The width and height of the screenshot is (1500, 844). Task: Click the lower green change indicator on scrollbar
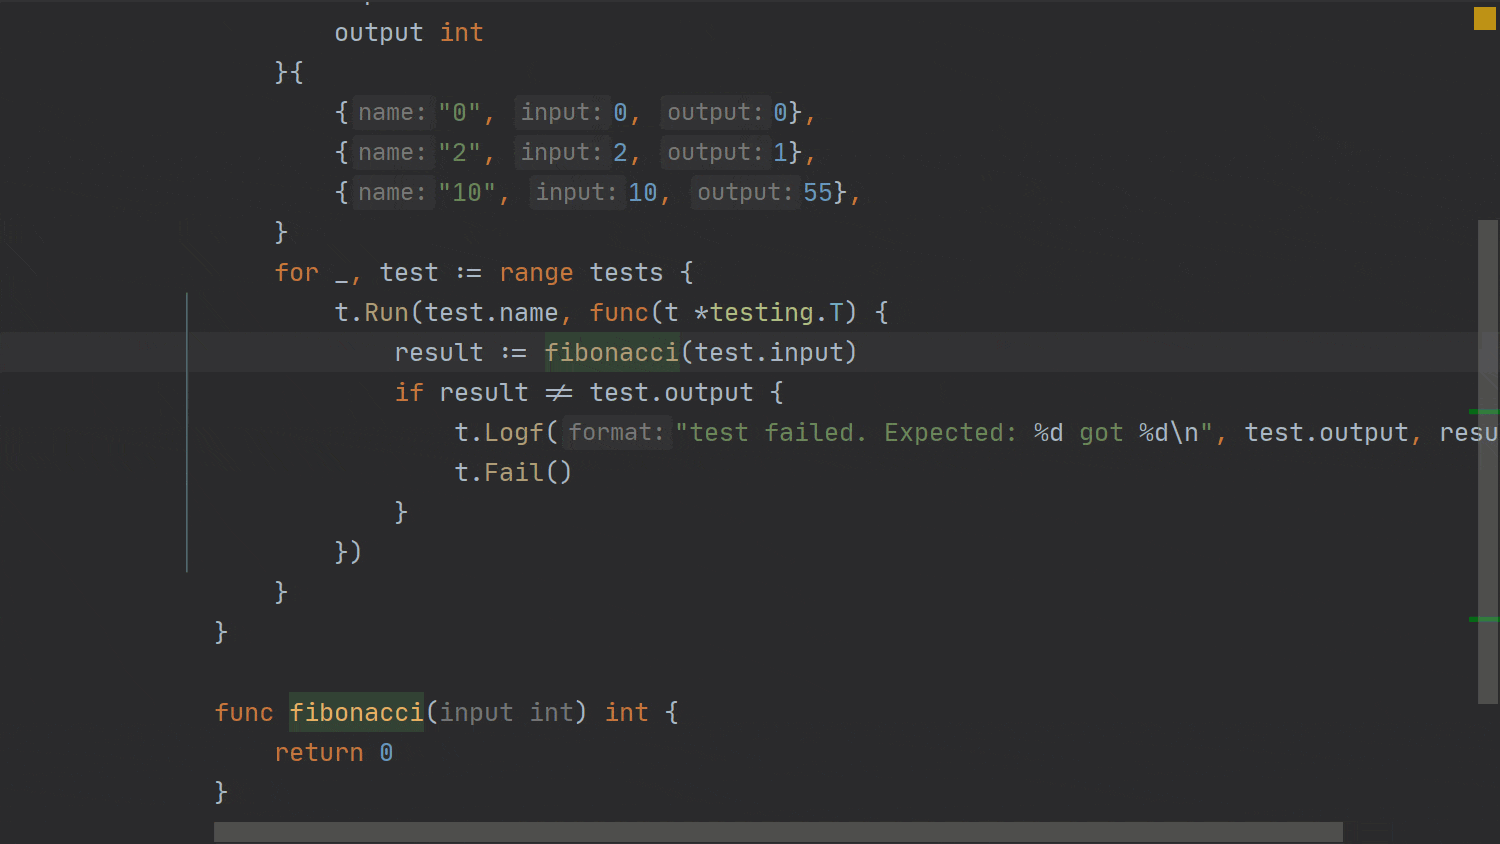[x=1487, y=618]
